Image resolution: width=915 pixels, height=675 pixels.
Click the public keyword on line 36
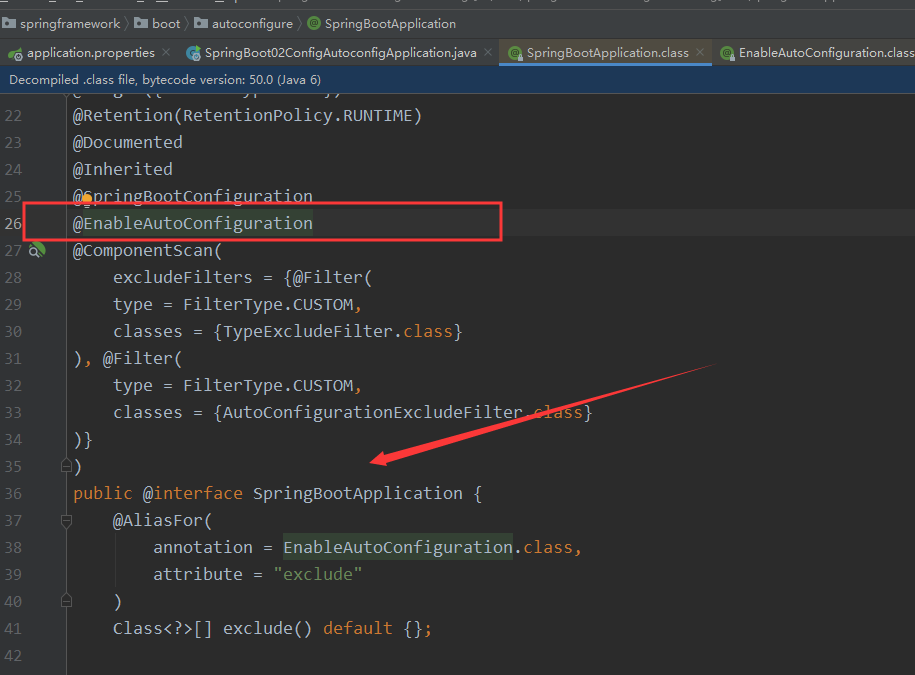[x=103, y=494]
